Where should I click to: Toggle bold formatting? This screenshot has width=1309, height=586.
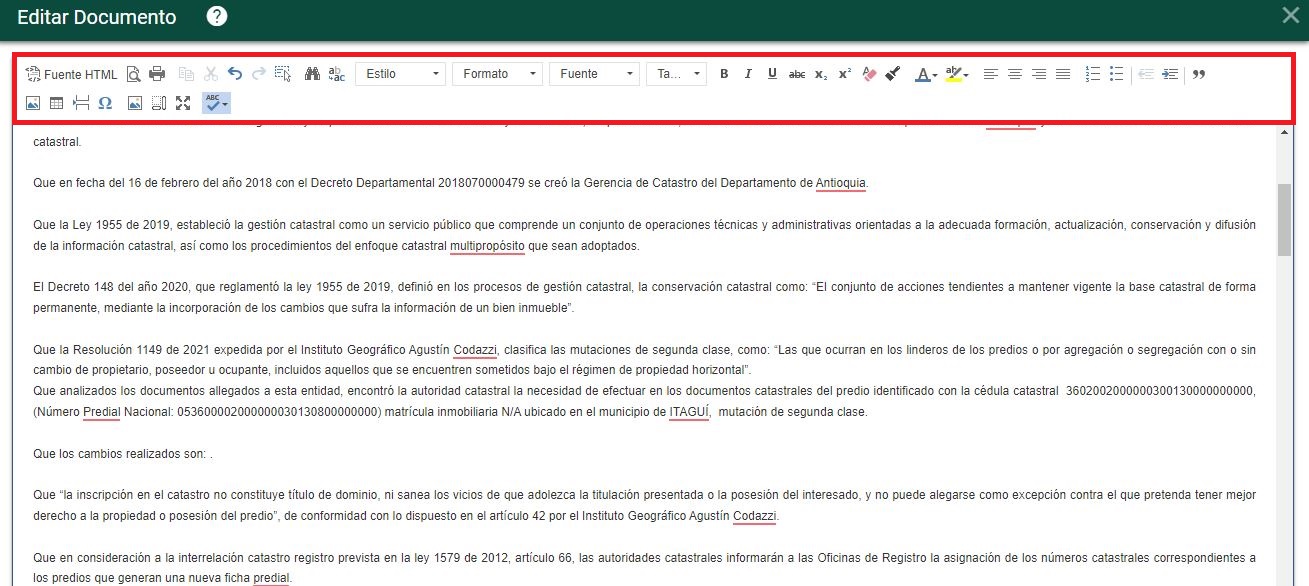724,74
